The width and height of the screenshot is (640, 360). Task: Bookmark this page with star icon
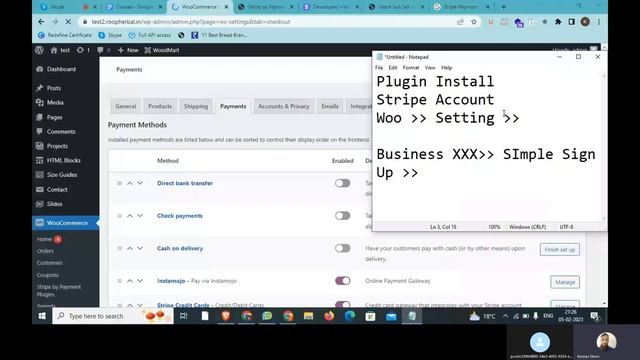click(x=474, y=22)
